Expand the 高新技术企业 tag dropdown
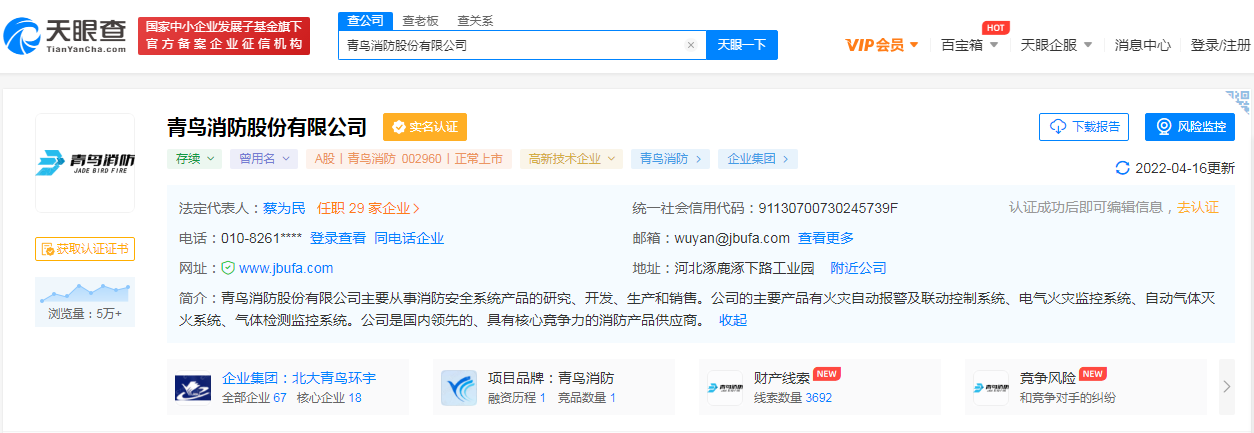 click(x=571, y=158)
